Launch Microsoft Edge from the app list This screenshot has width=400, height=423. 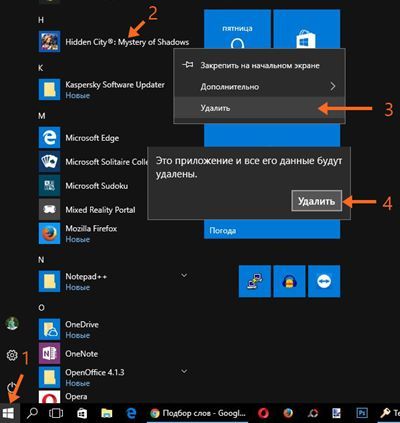point(49,137)
